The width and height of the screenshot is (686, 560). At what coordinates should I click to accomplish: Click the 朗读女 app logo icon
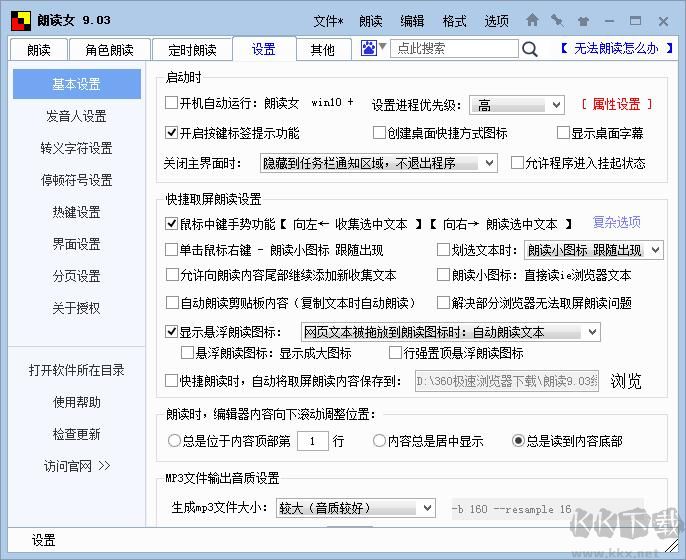click(x=18, y=20)
